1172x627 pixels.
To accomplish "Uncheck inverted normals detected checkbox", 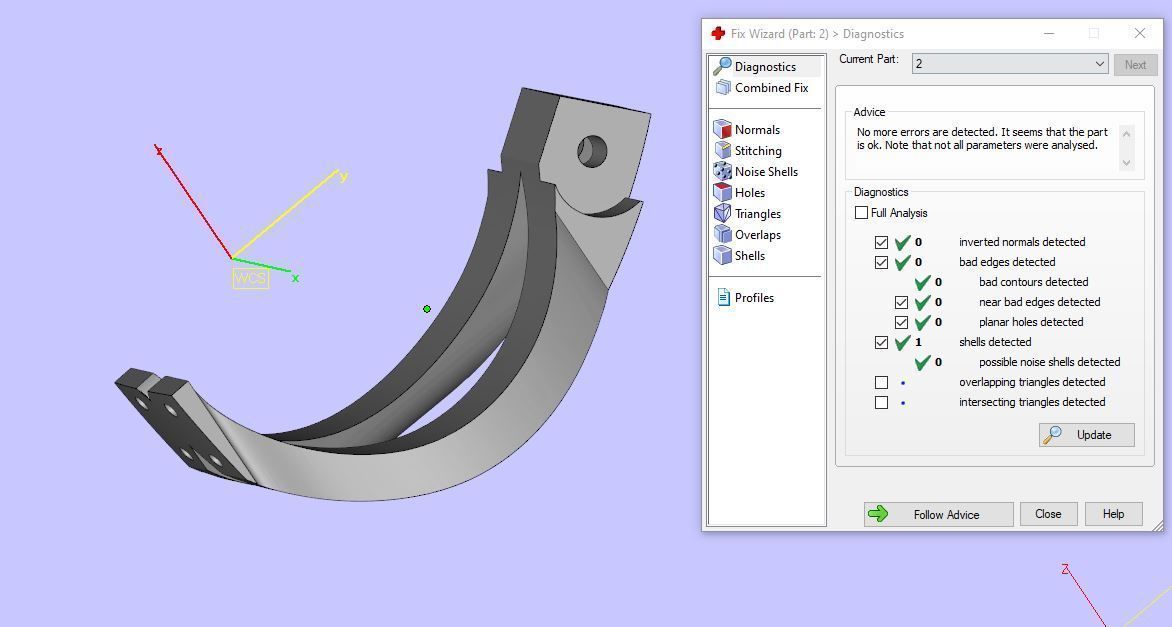I will (881, 242).
